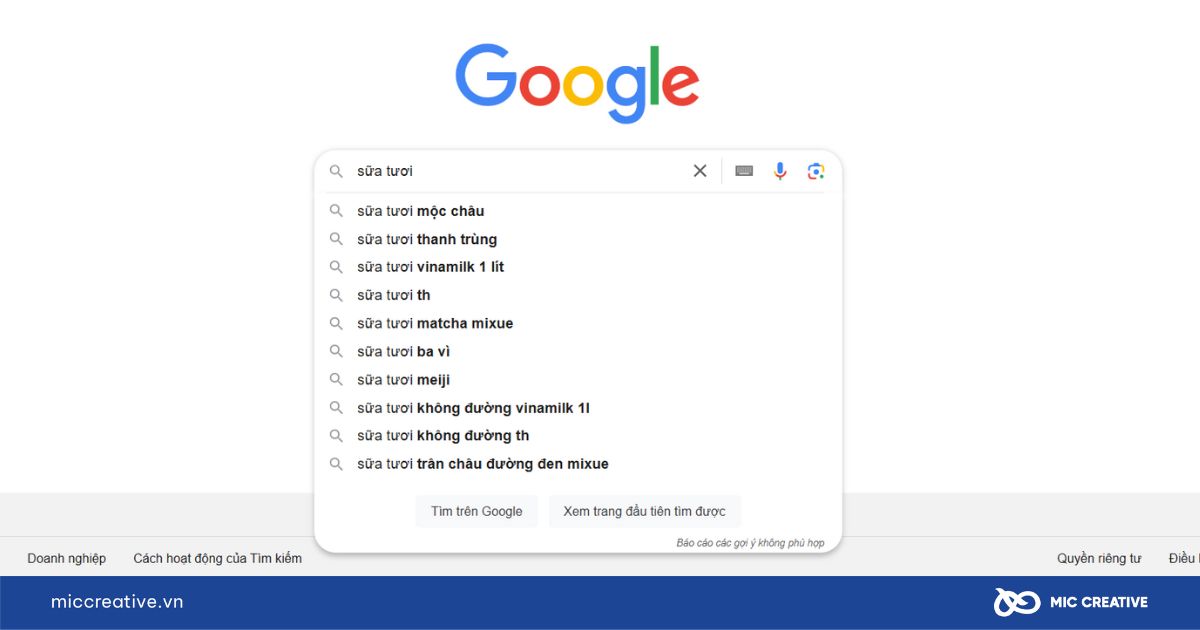1200x630 pixels.
Task: Select 'sữa tươi matcha mixue' suggestion
Action: 578,323
